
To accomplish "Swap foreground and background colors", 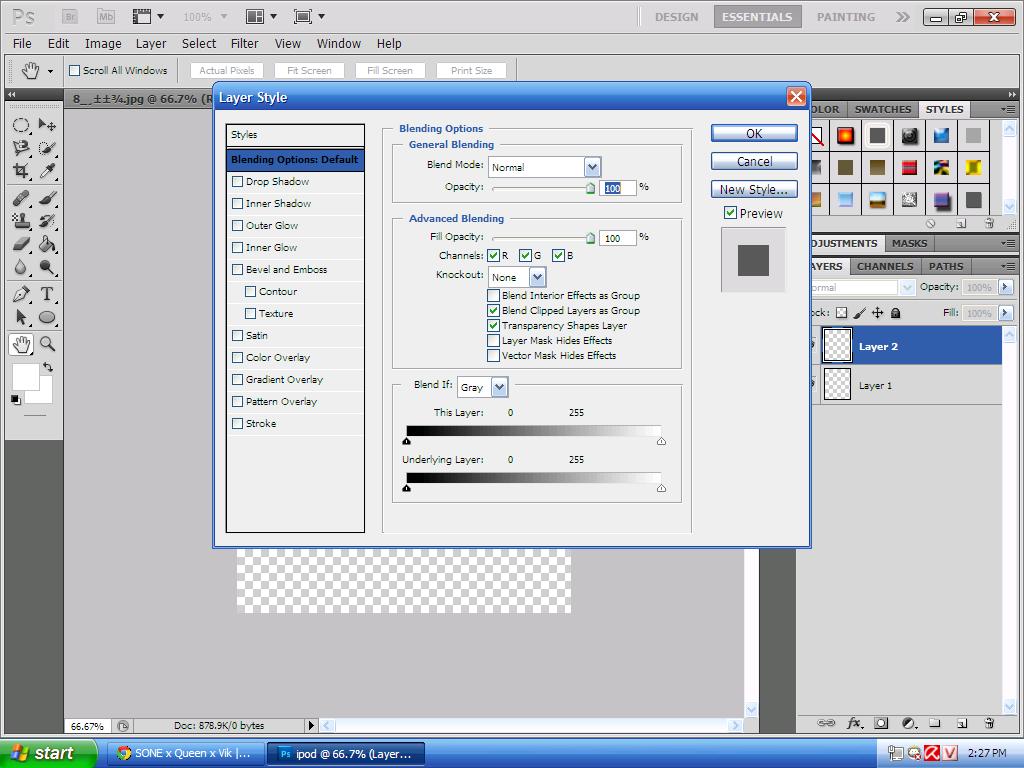I will [48, 367].
